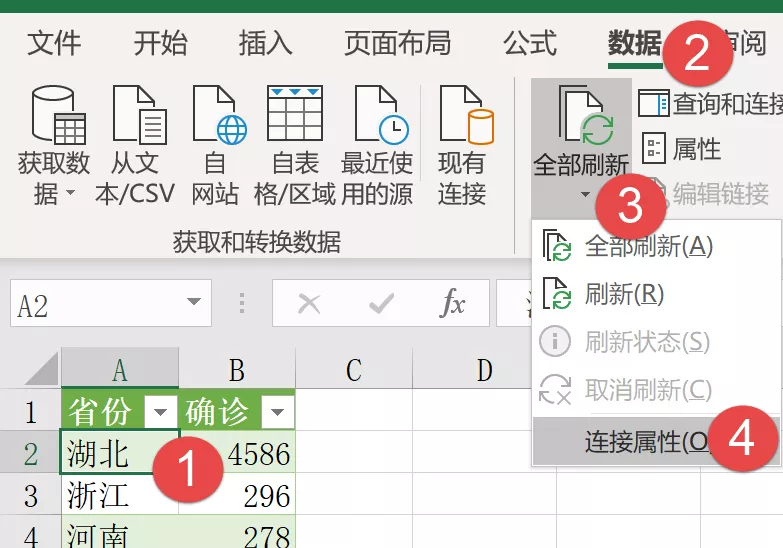The image size is (783, 548).
Task: Open the Name Box dropdown arrow
Action: [194, 302]
